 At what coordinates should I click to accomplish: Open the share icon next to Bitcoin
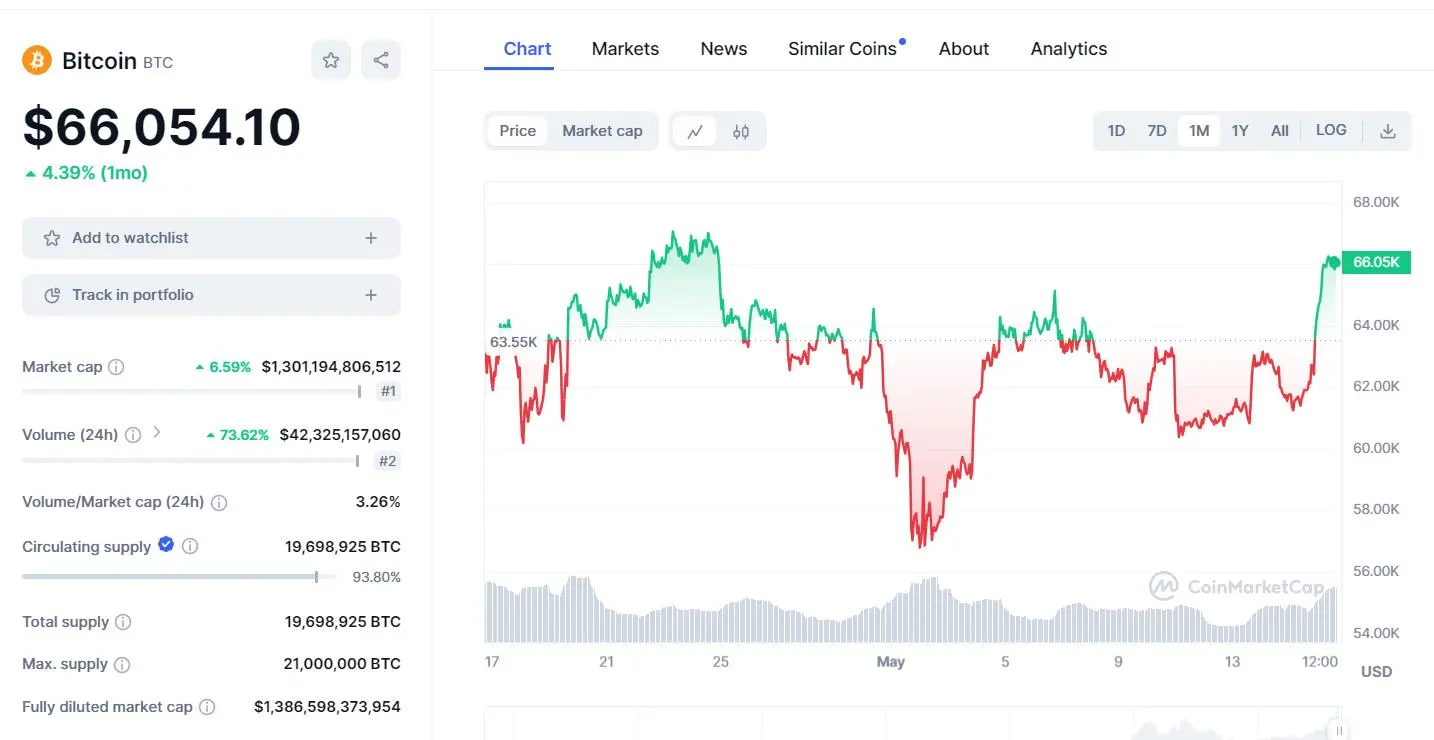tap(381, 60)
